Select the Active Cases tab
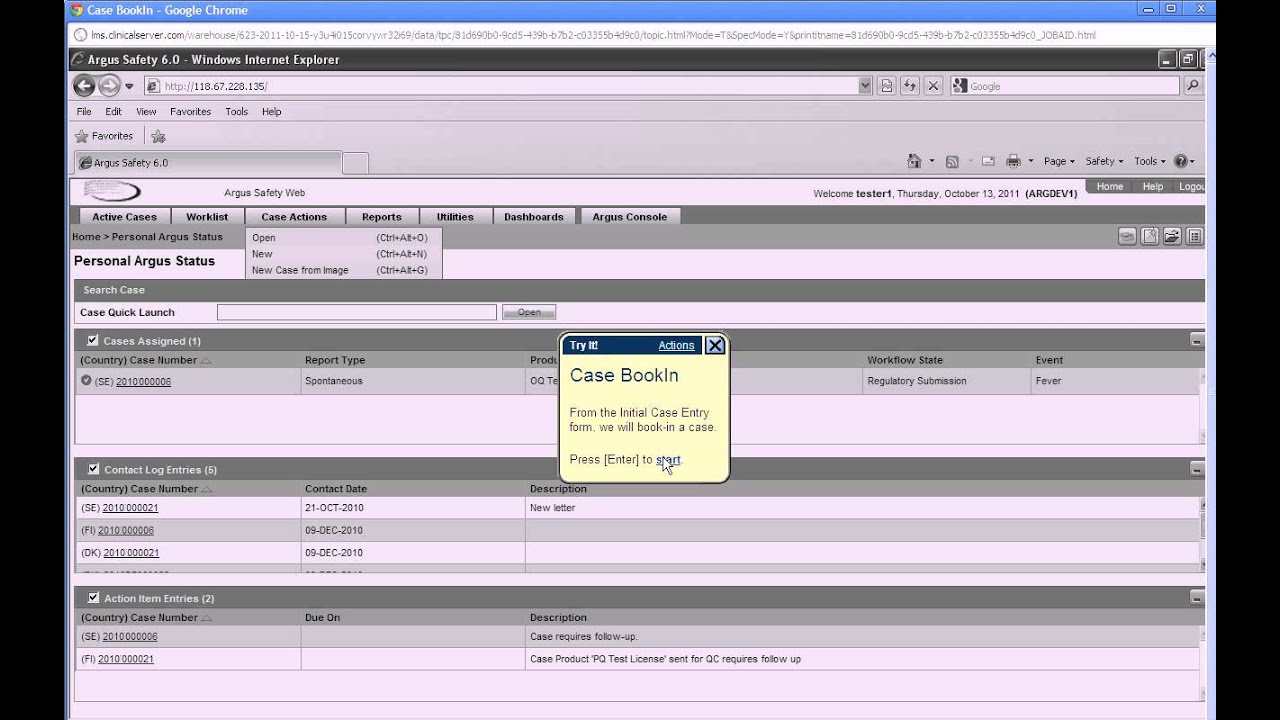This screenshot has height=720, width=1280. (x=124, y=216)
